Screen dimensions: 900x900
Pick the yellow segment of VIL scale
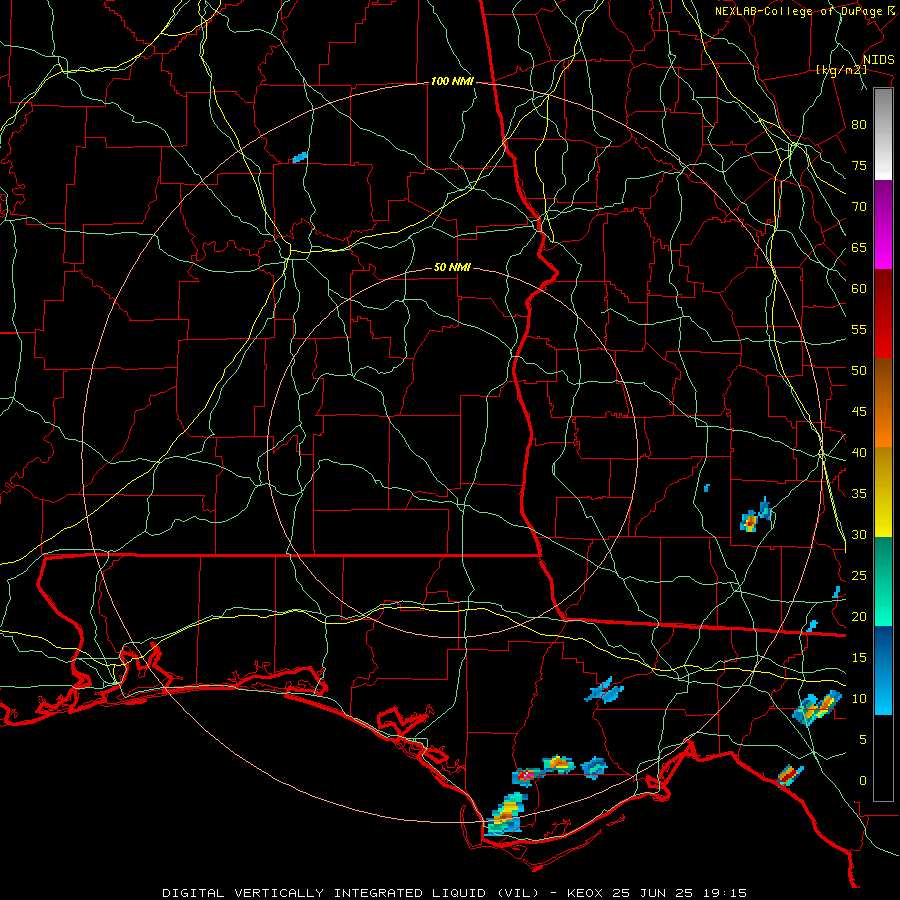(x=883, y=493)
